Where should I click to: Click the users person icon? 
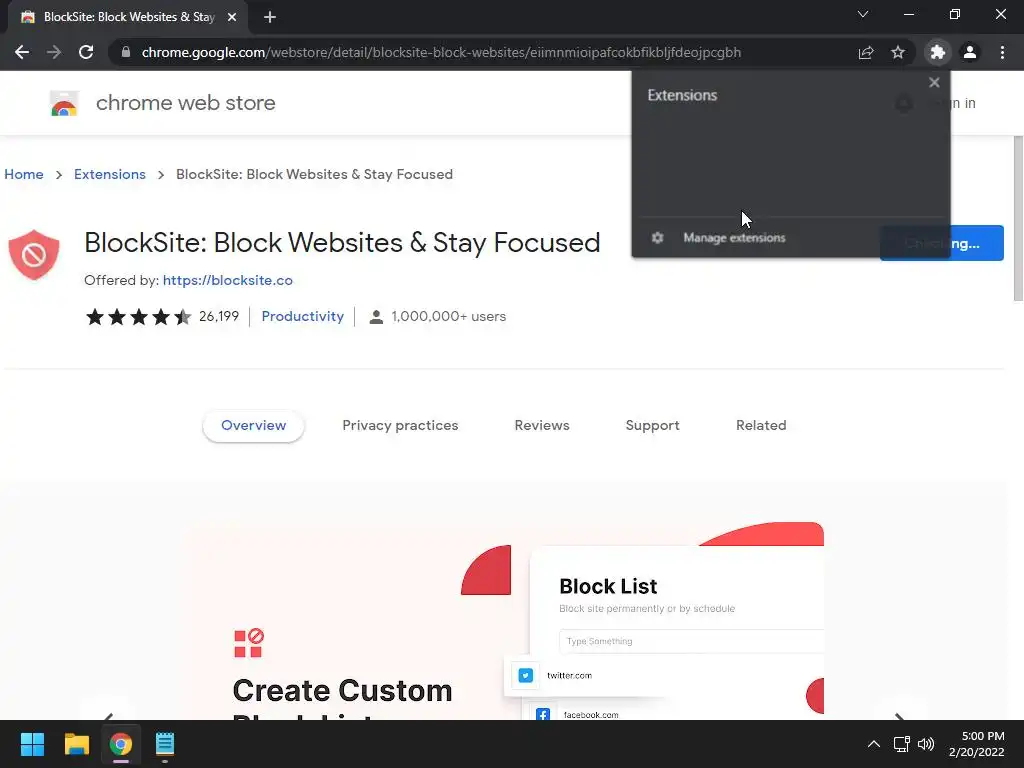pyautogui.click(x=376, y=317)
